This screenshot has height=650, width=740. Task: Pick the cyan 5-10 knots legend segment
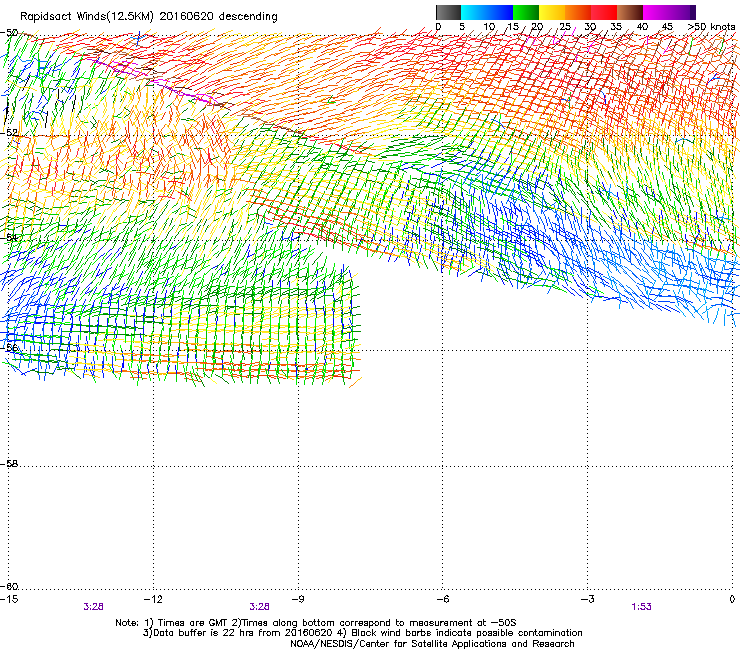pos(474,12)
